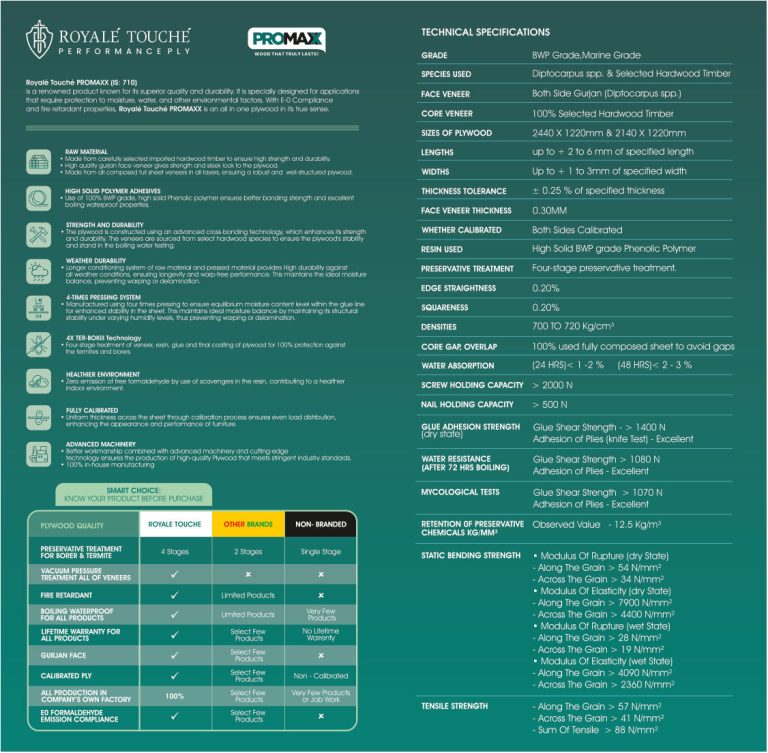Click the STATIC BENDING STRENGTH label
The width and height of the screenshot is (768, 753).
click(x=471, y=556)
